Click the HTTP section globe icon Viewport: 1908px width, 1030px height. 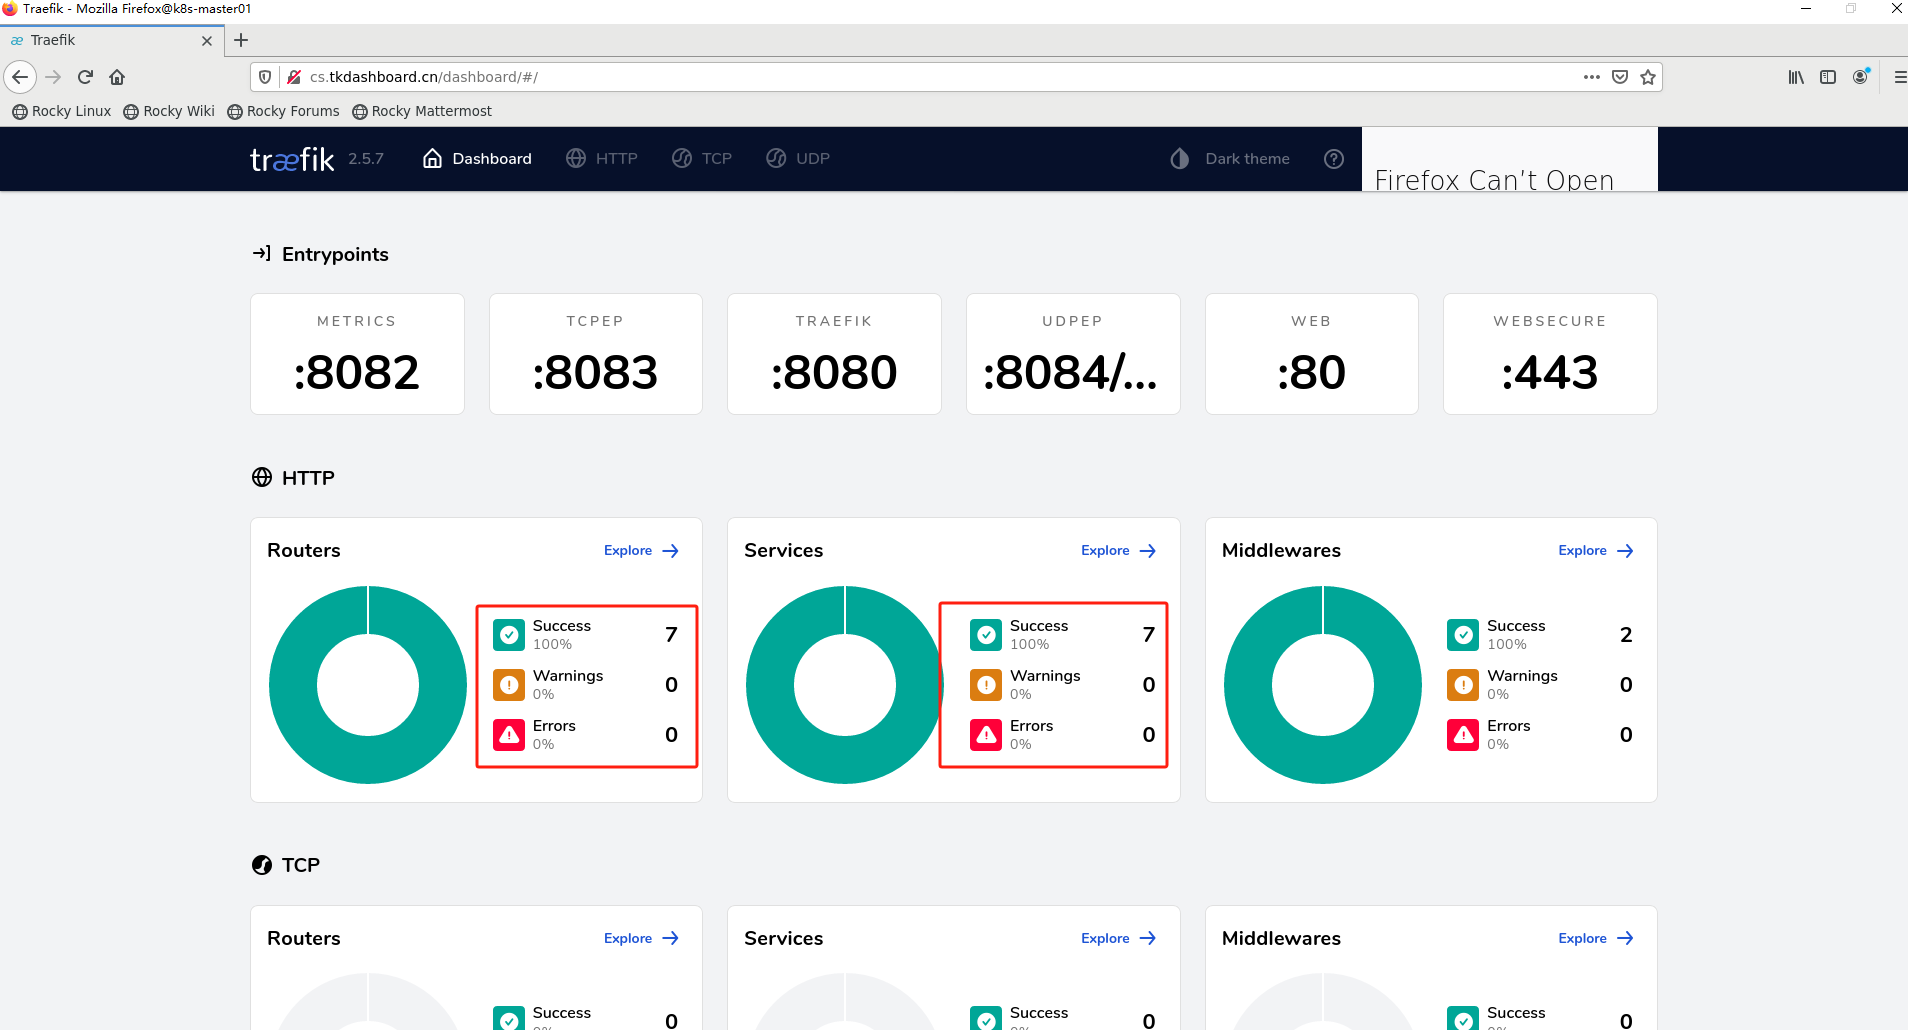[262, 477]
